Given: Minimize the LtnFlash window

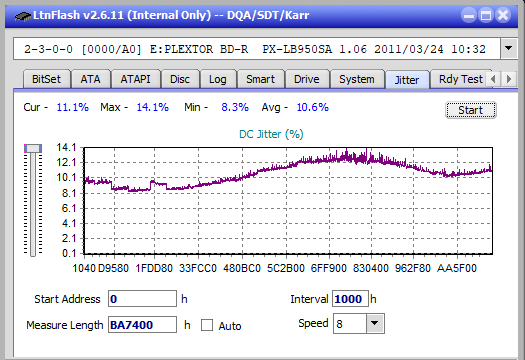Looking at the screenshot, I should [x=469, y=15].
